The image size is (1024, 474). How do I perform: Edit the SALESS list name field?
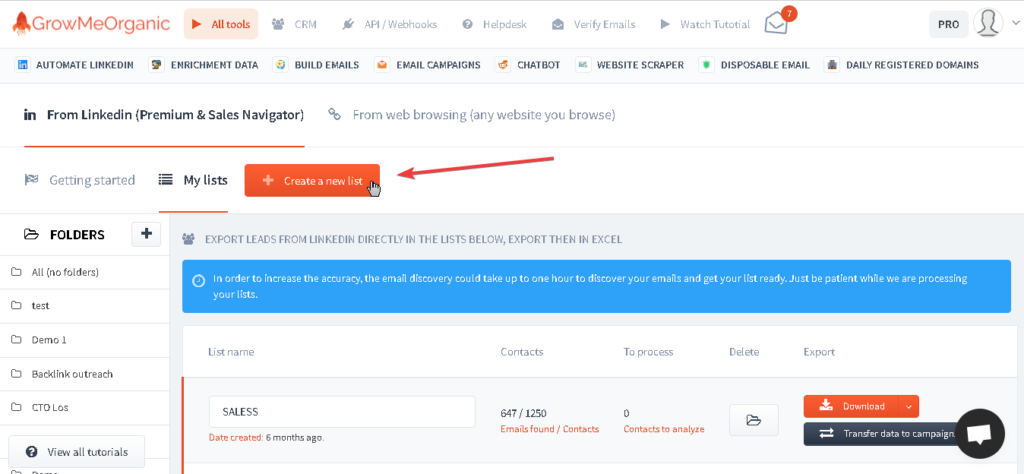coord(342,412)
